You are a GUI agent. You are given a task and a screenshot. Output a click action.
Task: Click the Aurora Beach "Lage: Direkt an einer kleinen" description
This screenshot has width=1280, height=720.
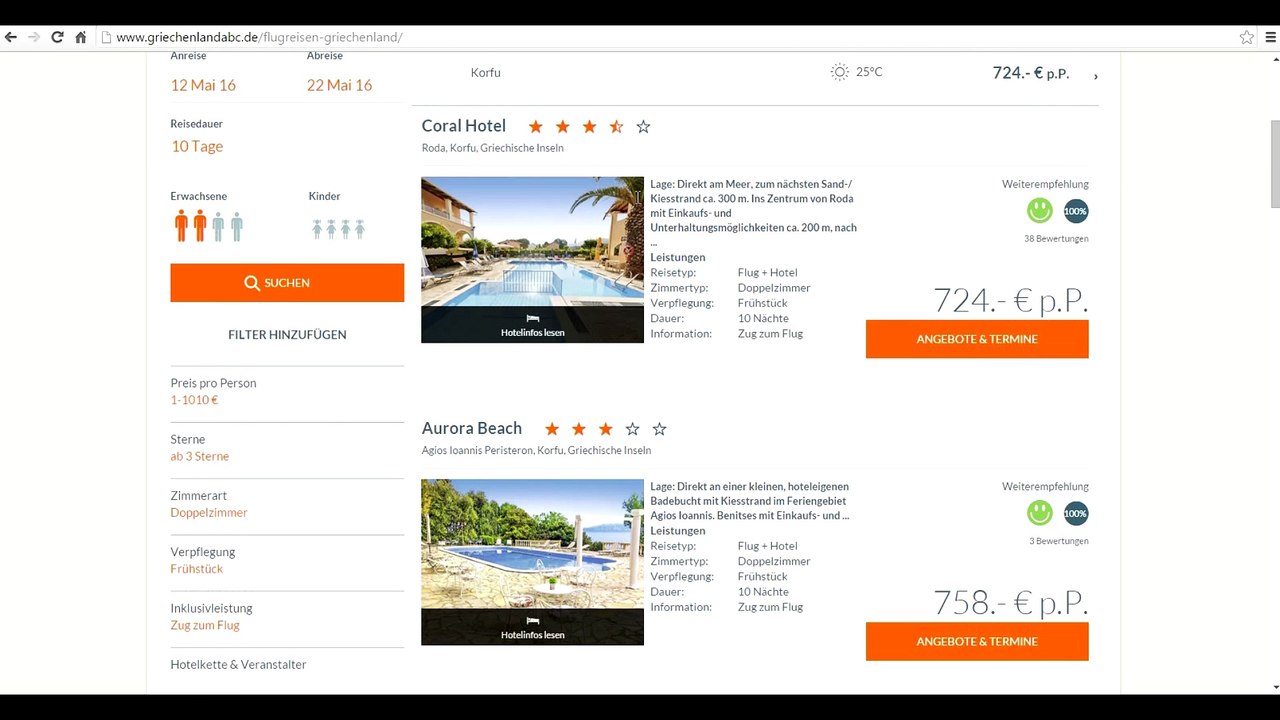[750, 501]
